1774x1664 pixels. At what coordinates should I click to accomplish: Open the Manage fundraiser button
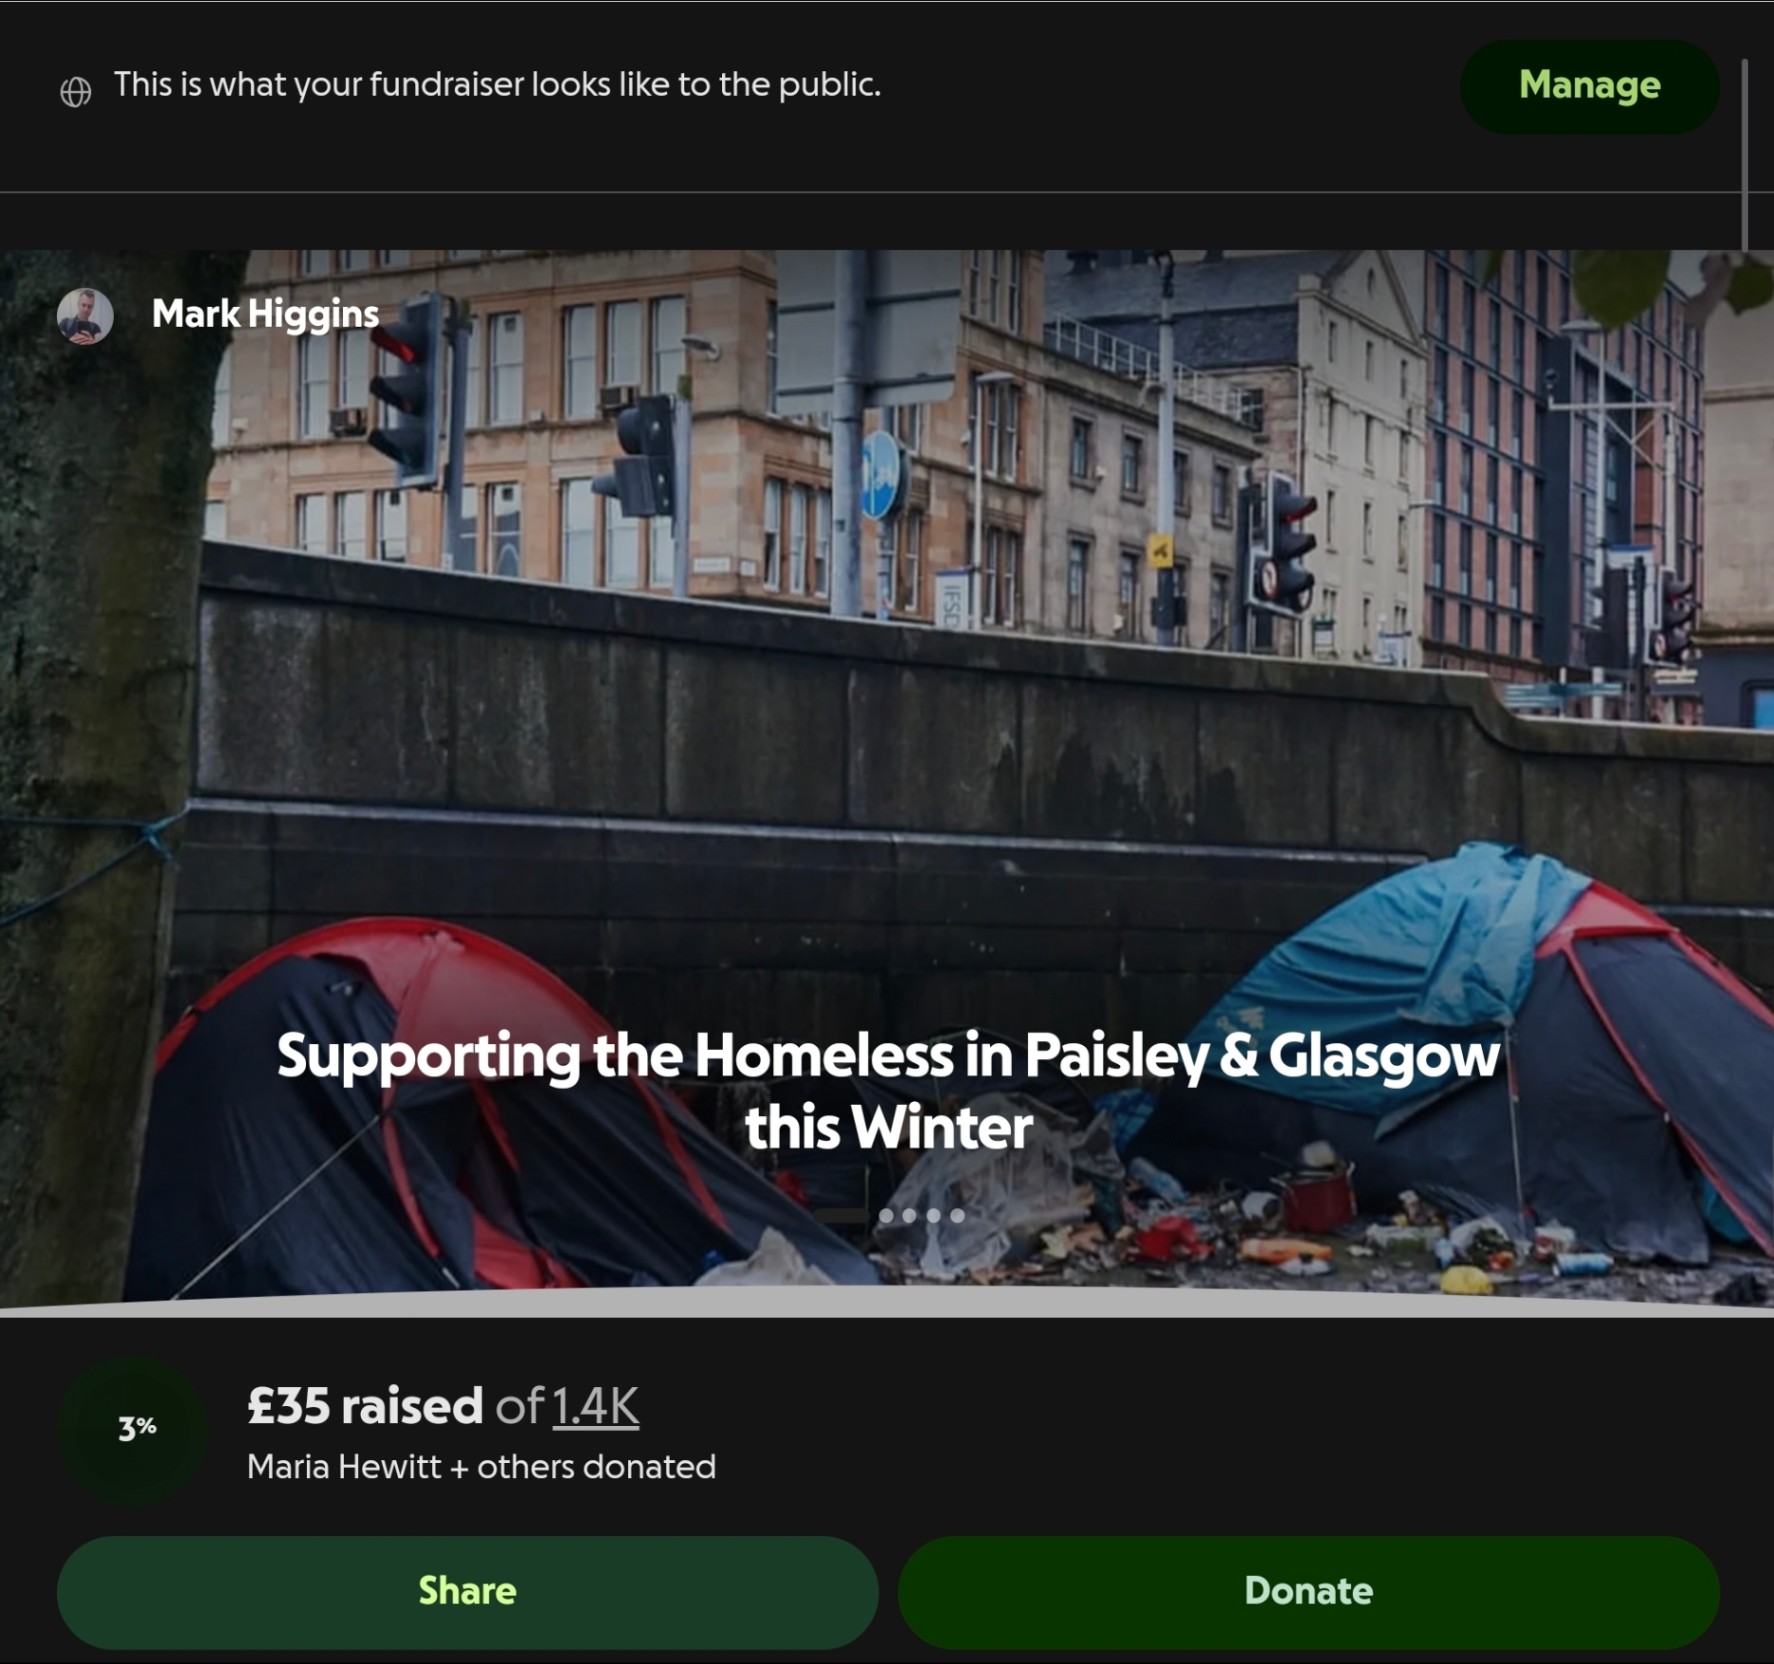[1589, 86]
